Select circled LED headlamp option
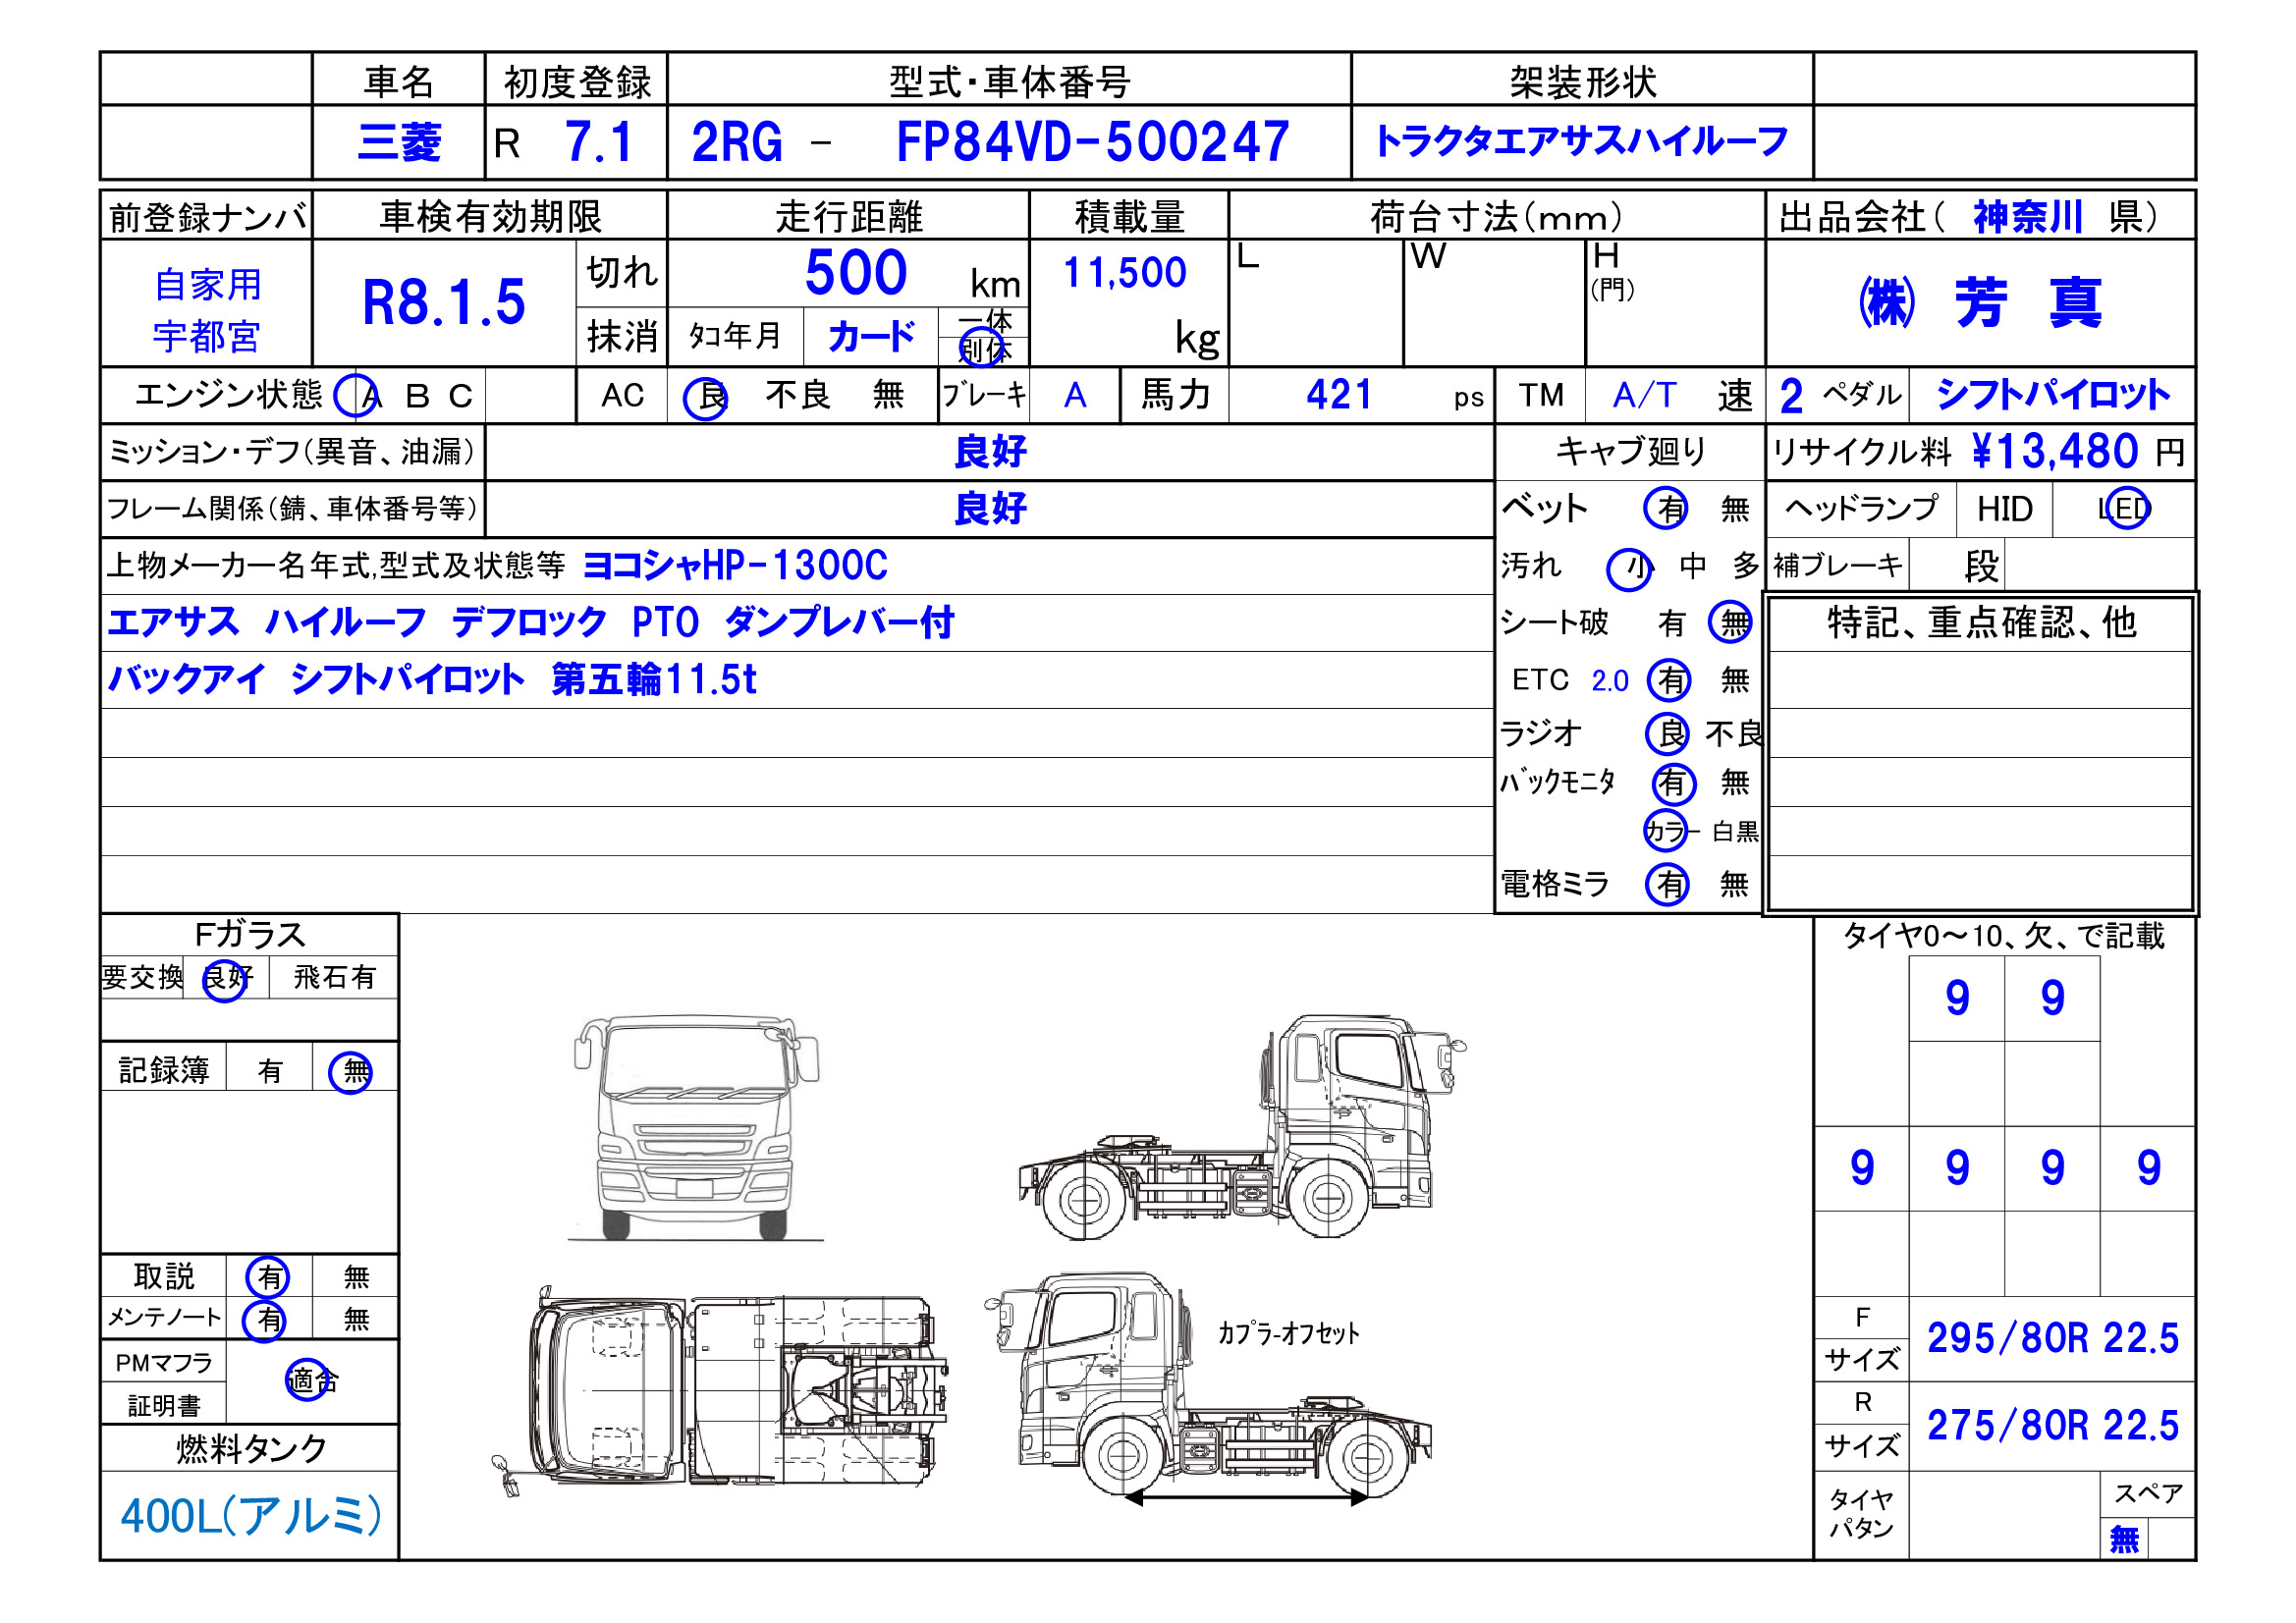The image size is (2296, 1623). (x=2126, y=509)
